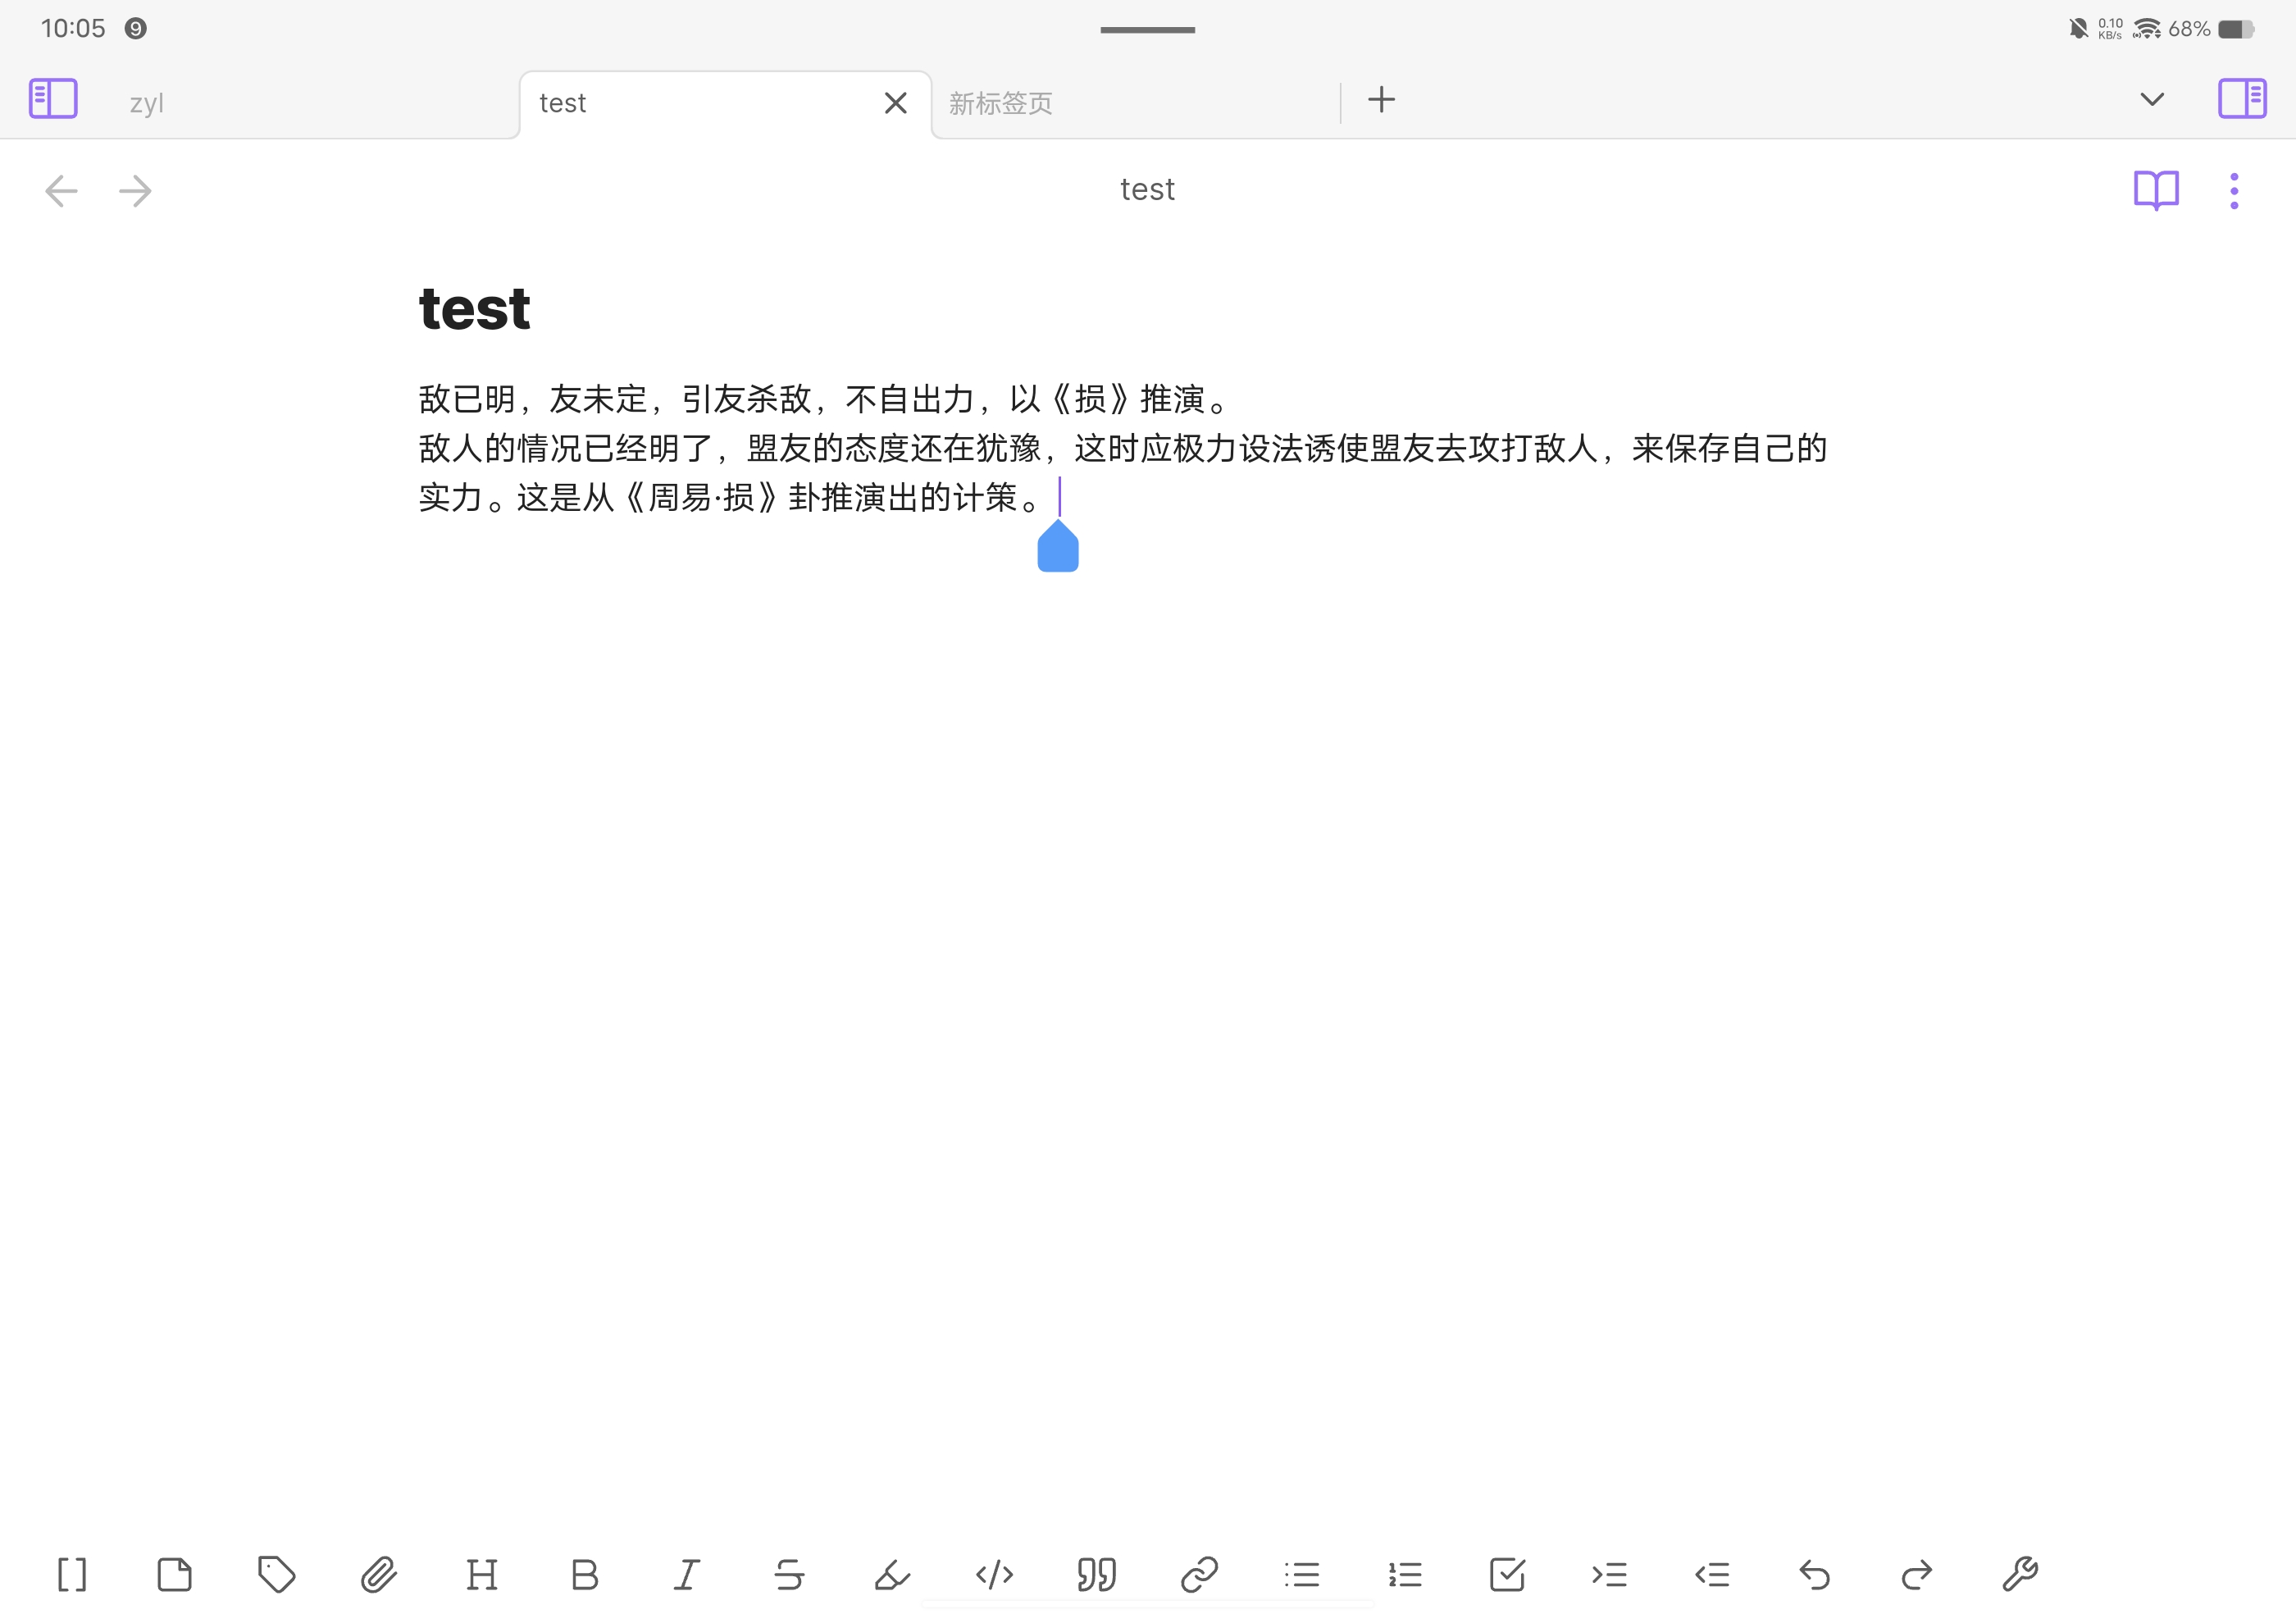2296x1614 pixels.
Task: Insert a blockquote from the toolbar
Action: pyautogui.click(x=1097, y=1574)
